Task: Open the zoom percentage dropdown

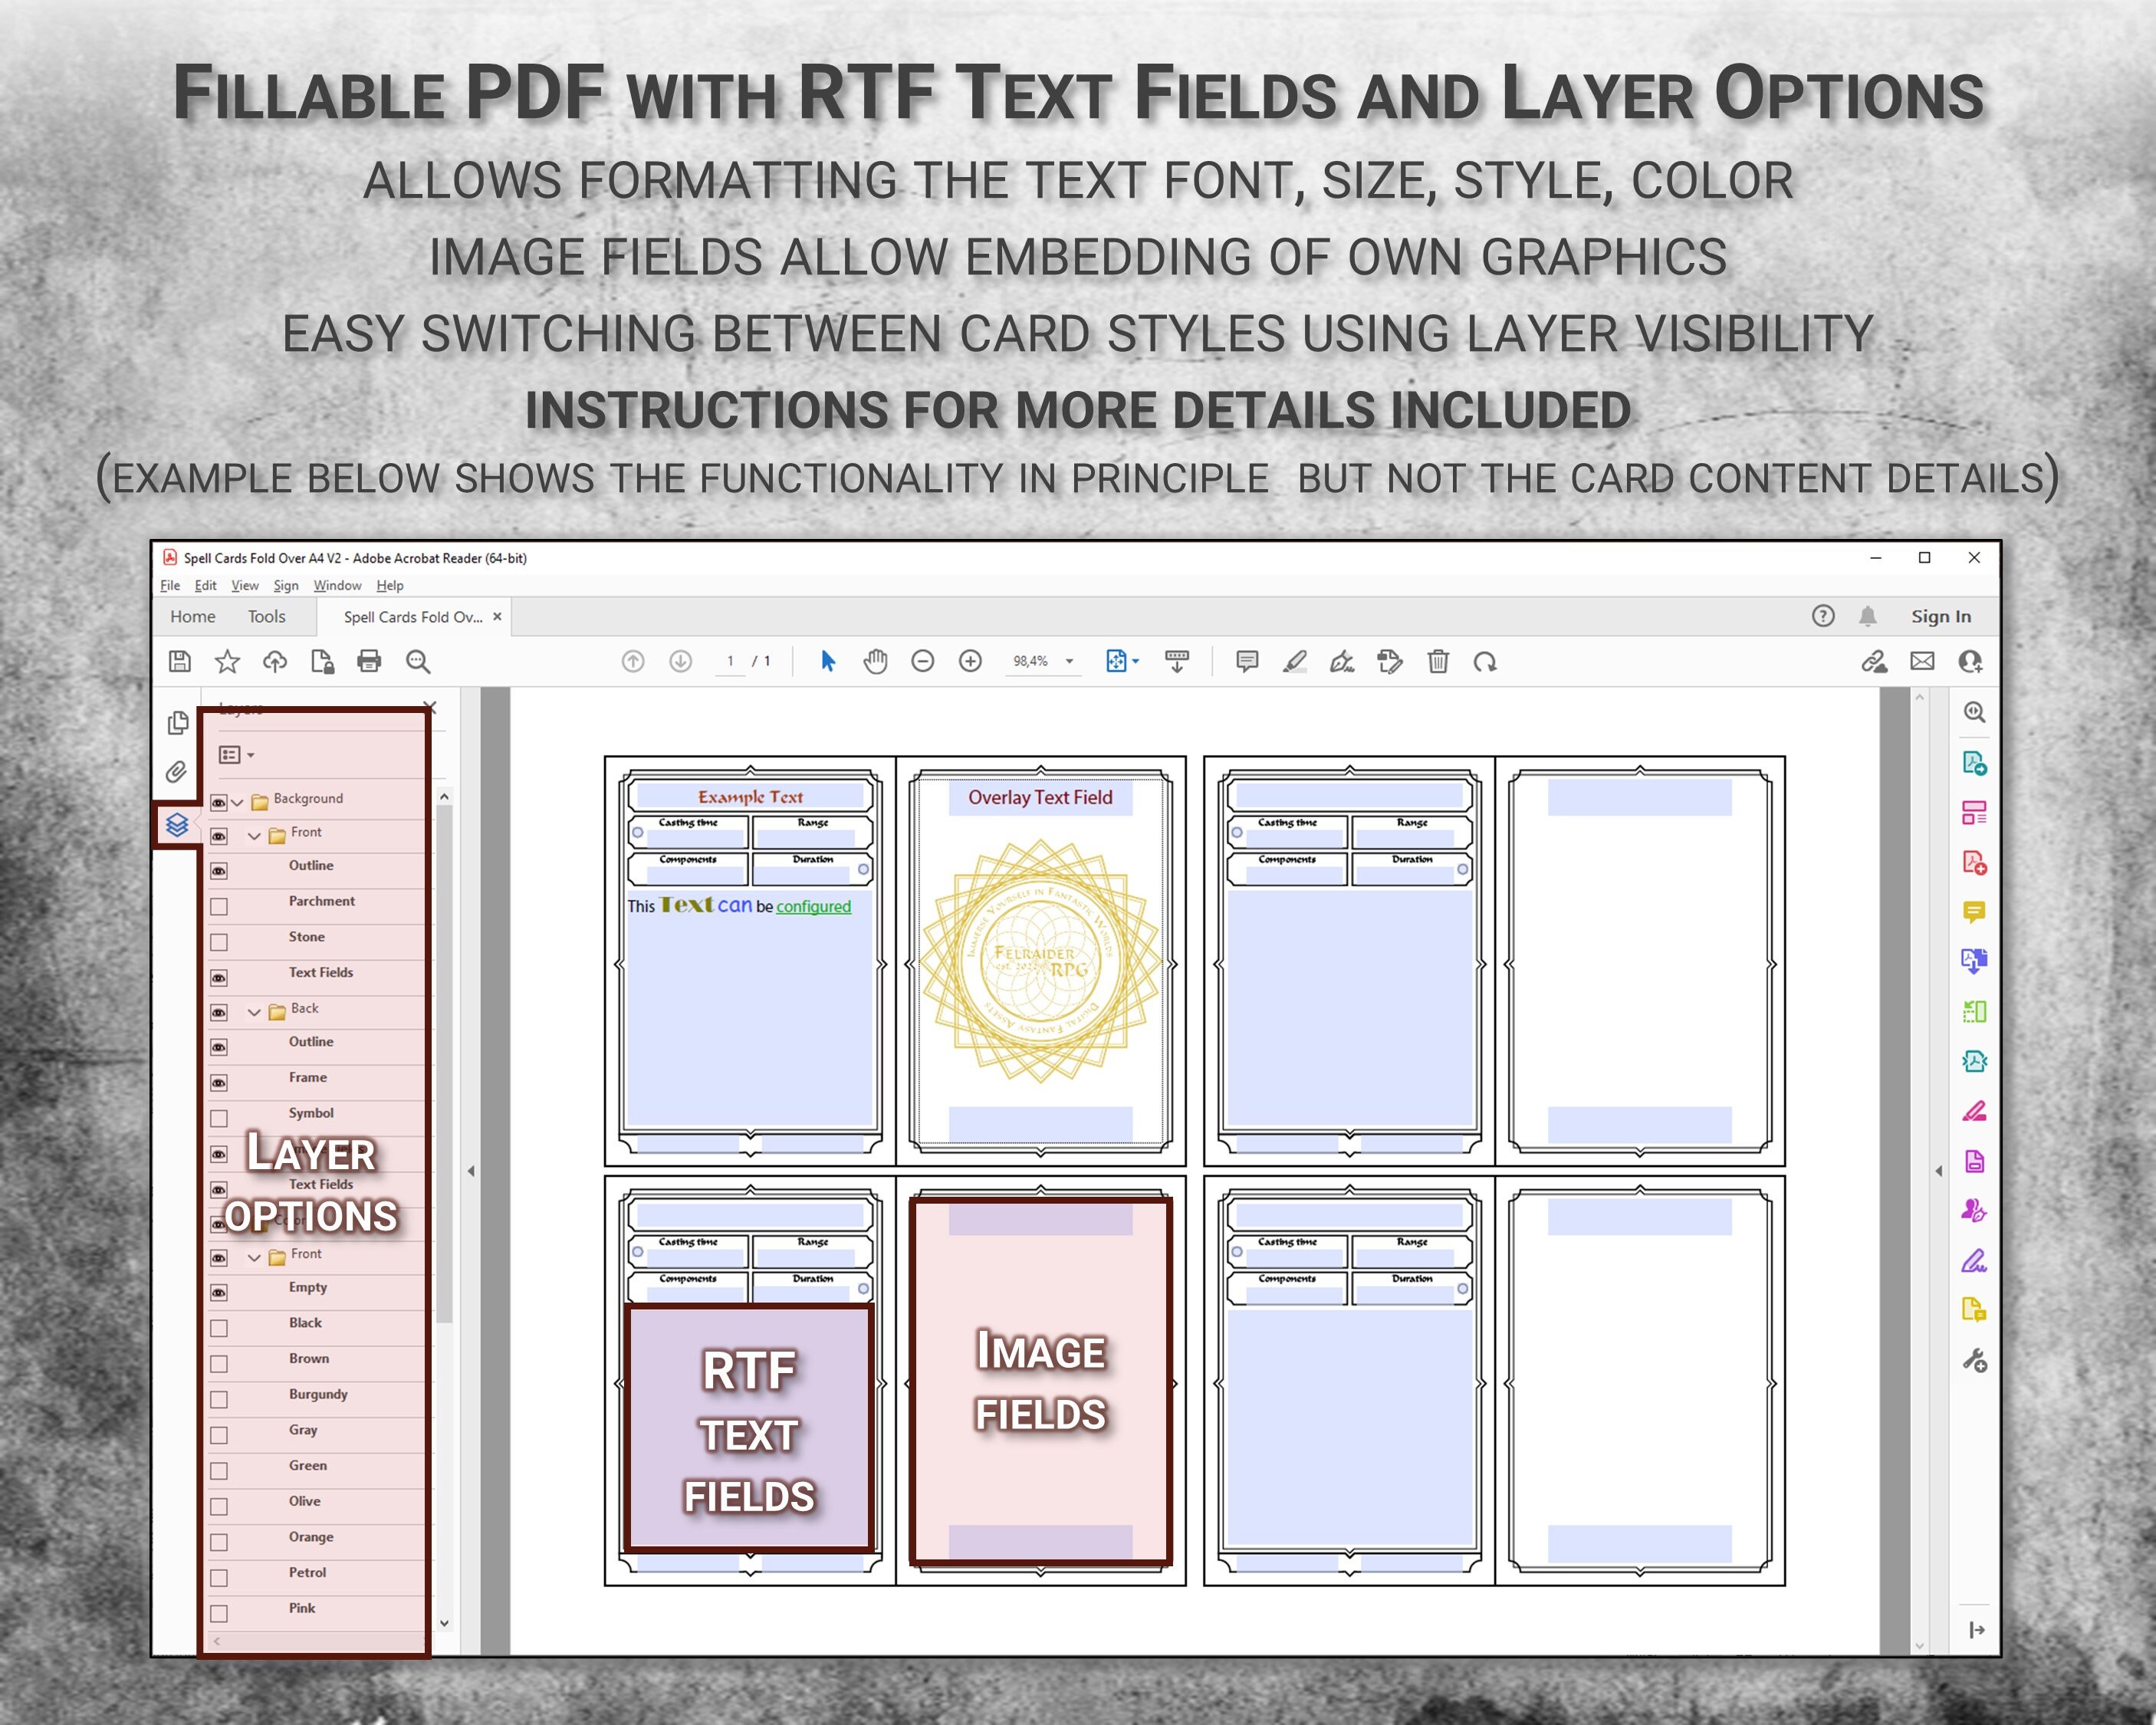Action: (1069, 661)
